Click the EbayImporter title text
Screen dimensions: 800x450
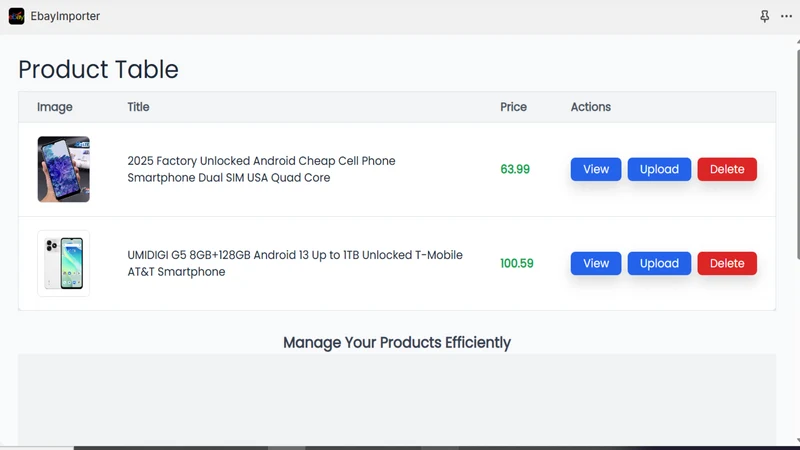coord(65,16)
